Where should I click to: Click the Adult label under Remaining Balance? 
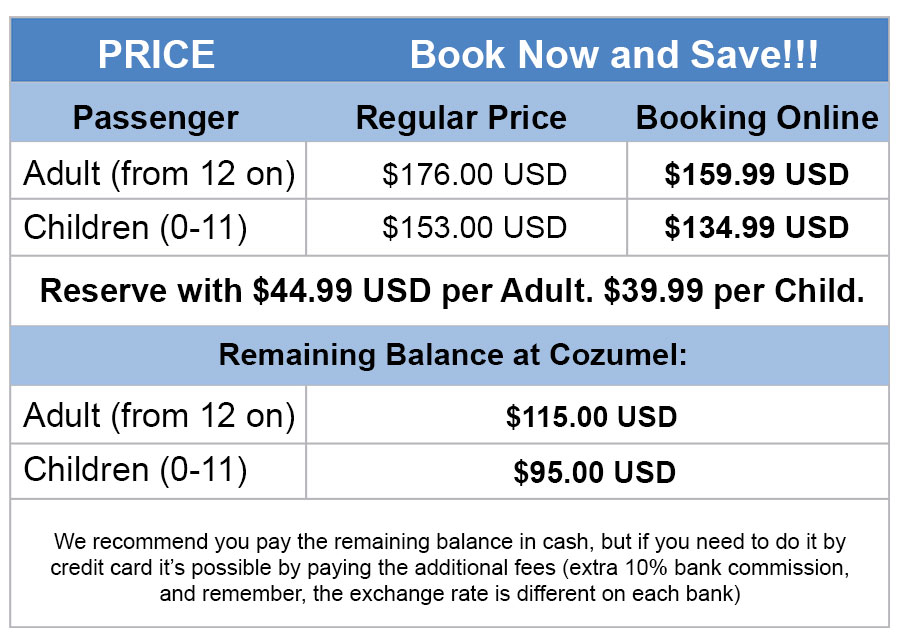click(159, 415)
